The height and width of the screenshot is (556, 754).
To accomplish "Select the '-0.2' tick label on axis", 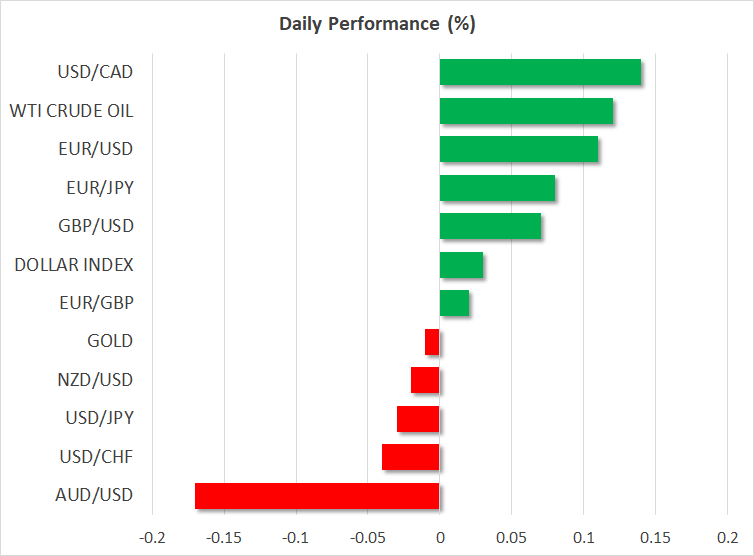I will 152,537.
